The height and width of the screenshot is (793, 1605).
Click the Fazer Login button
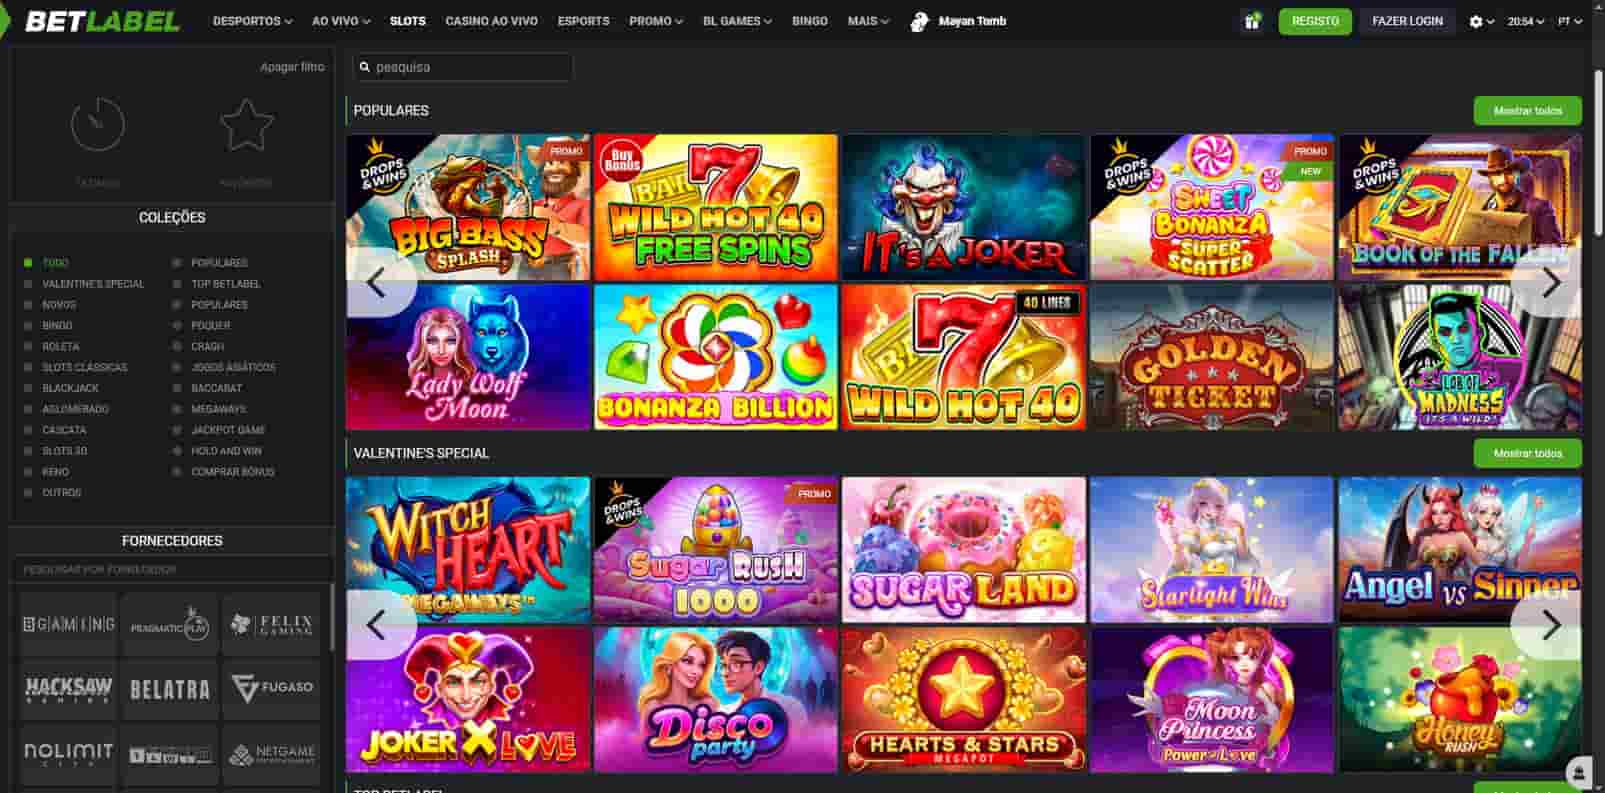coord(1407,21)
